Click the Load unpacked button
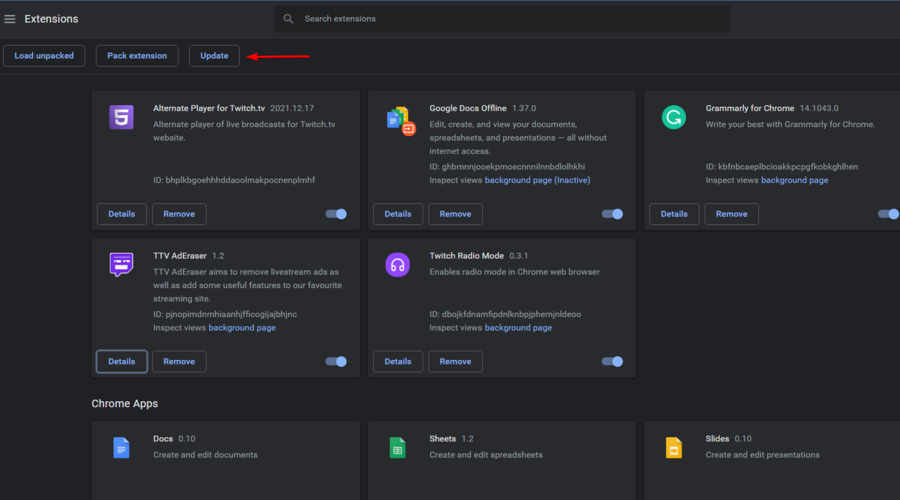This screenshot has height=500, width=900. coord(44,56)
